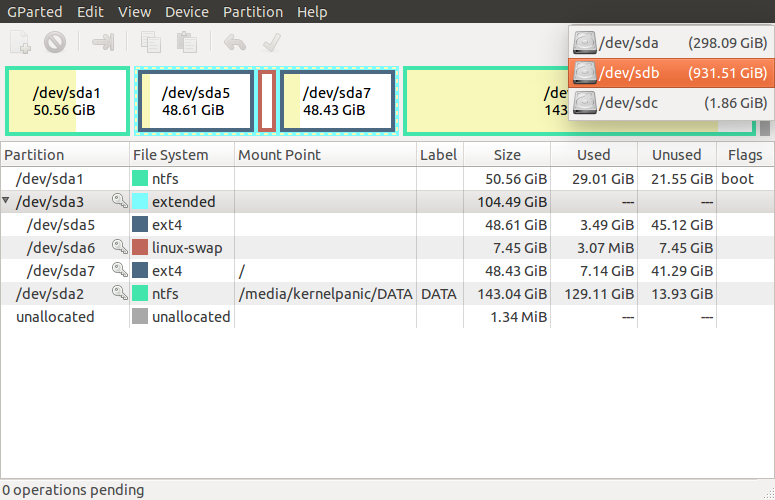Click the cyan extended color swatch
Screen dimensions: 775x500
pyautogui.click(x=140, y=201)
